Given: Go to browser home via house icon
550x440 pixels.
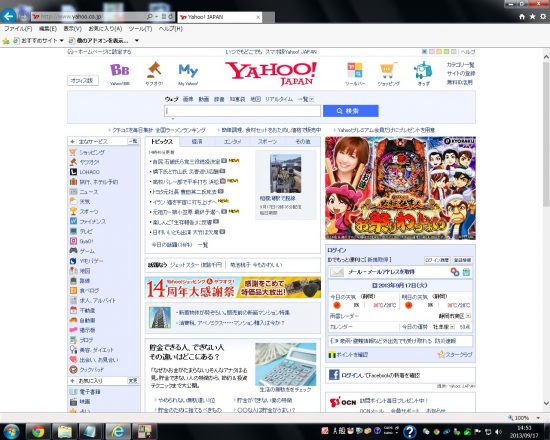Looking at the screenshot, I should tap(522, 16).
